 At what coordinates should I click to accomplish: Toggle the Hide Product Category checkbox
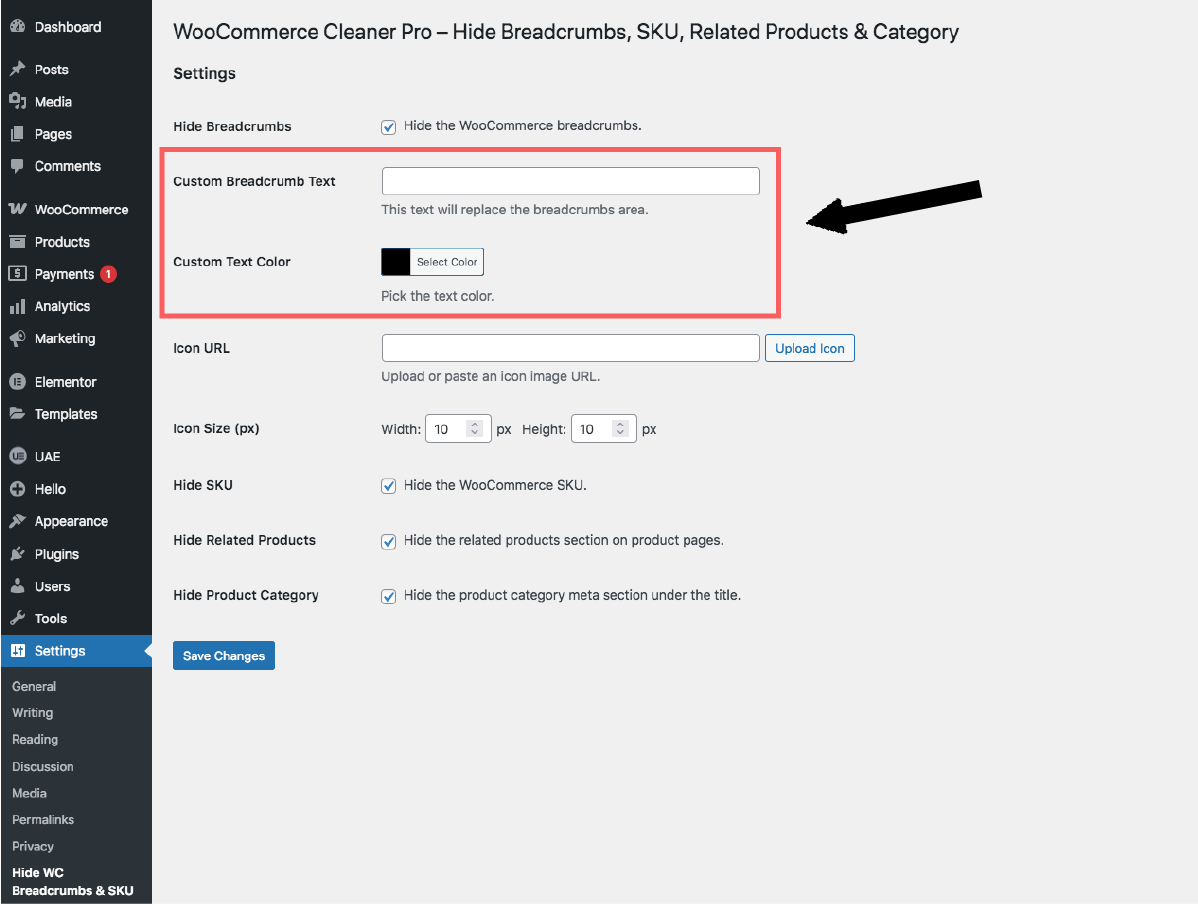pos(389,596)
